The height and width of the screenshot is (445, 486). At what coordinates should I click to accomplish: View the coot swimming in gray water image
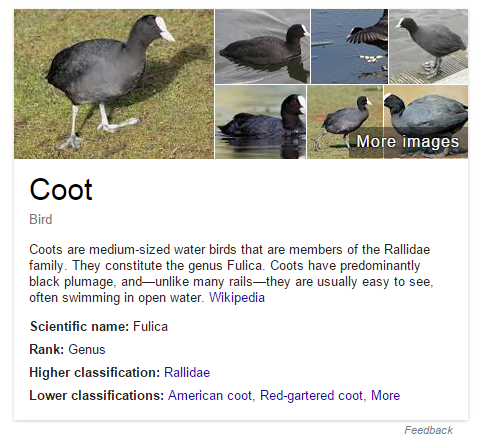pyautogui.click(x=262, y=46)
